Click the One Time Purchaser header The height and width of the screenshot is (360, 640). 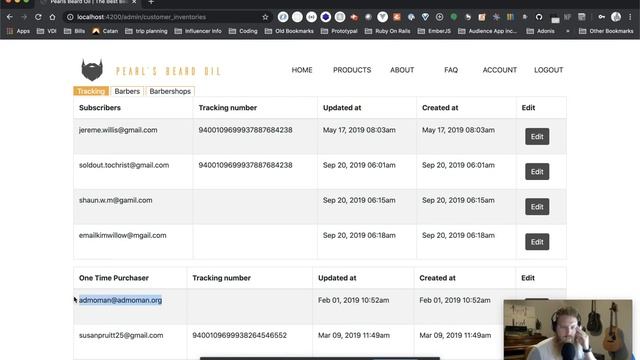click(x=114, y=278)
